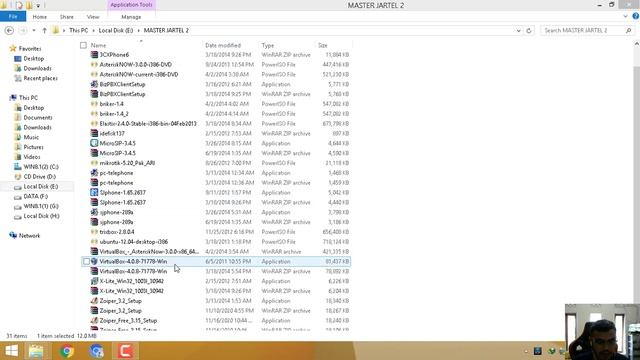Open Local Disk (H:) in sidebar
Image resolution: width=640 pixels, height=360 pixels.
coord(41,216)
